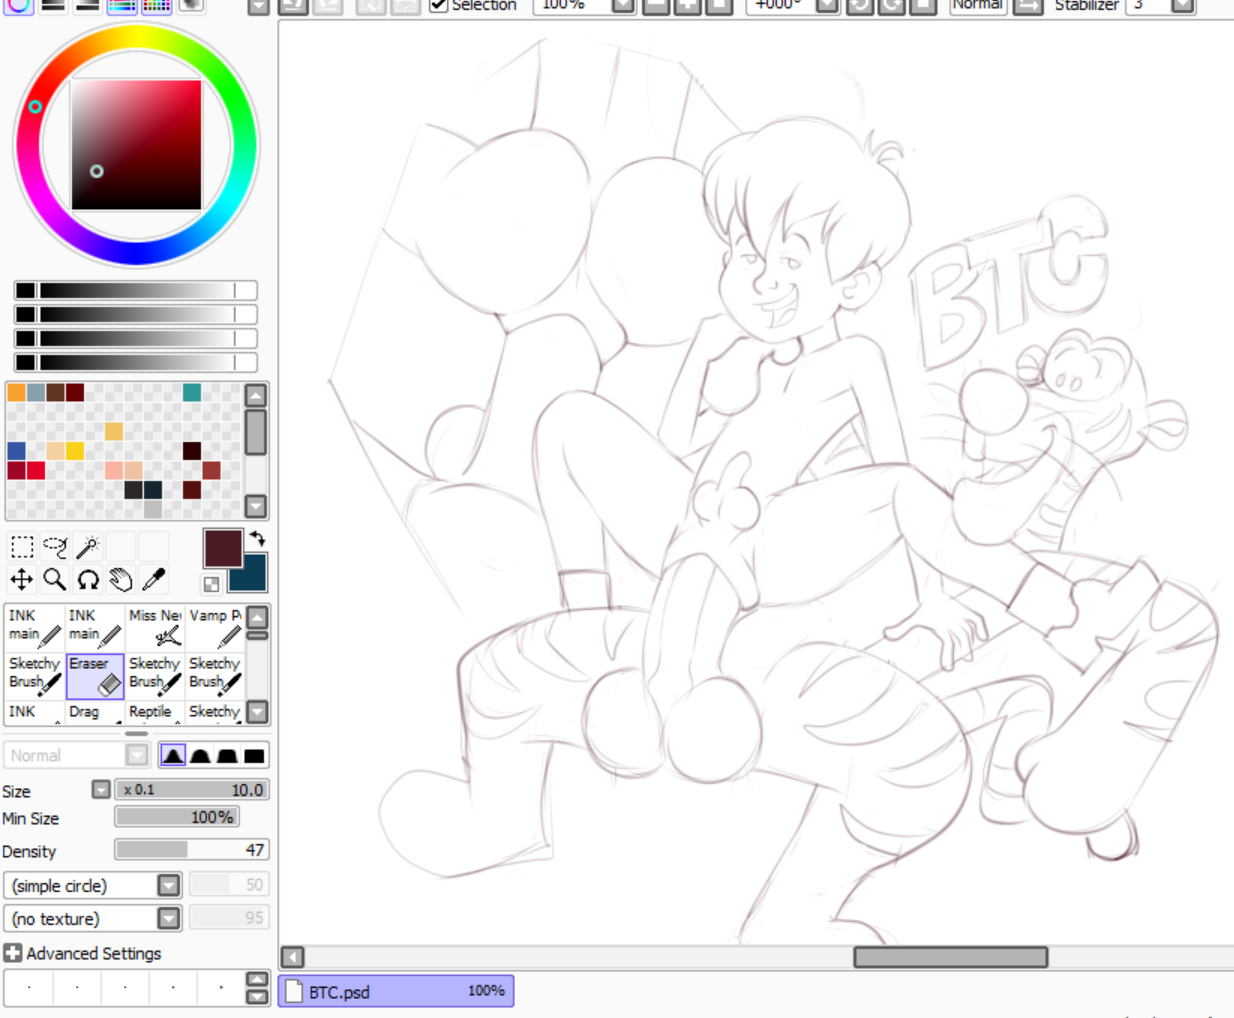This screenshot has width=1234, height=1018.
Task: Click the canvas horizontal scrollbar thumb
Action: 950,957
